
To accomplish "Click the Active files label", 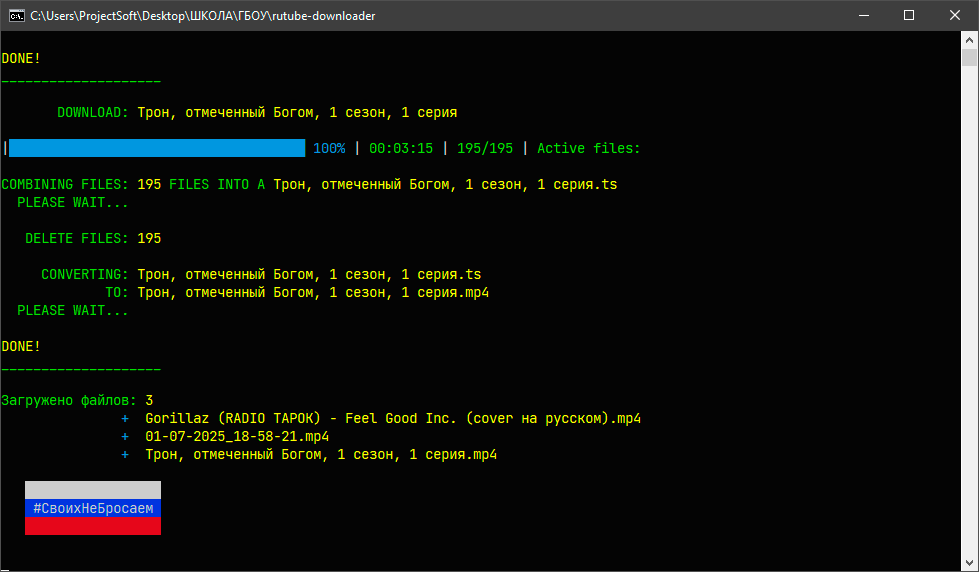I will point(588,148).
